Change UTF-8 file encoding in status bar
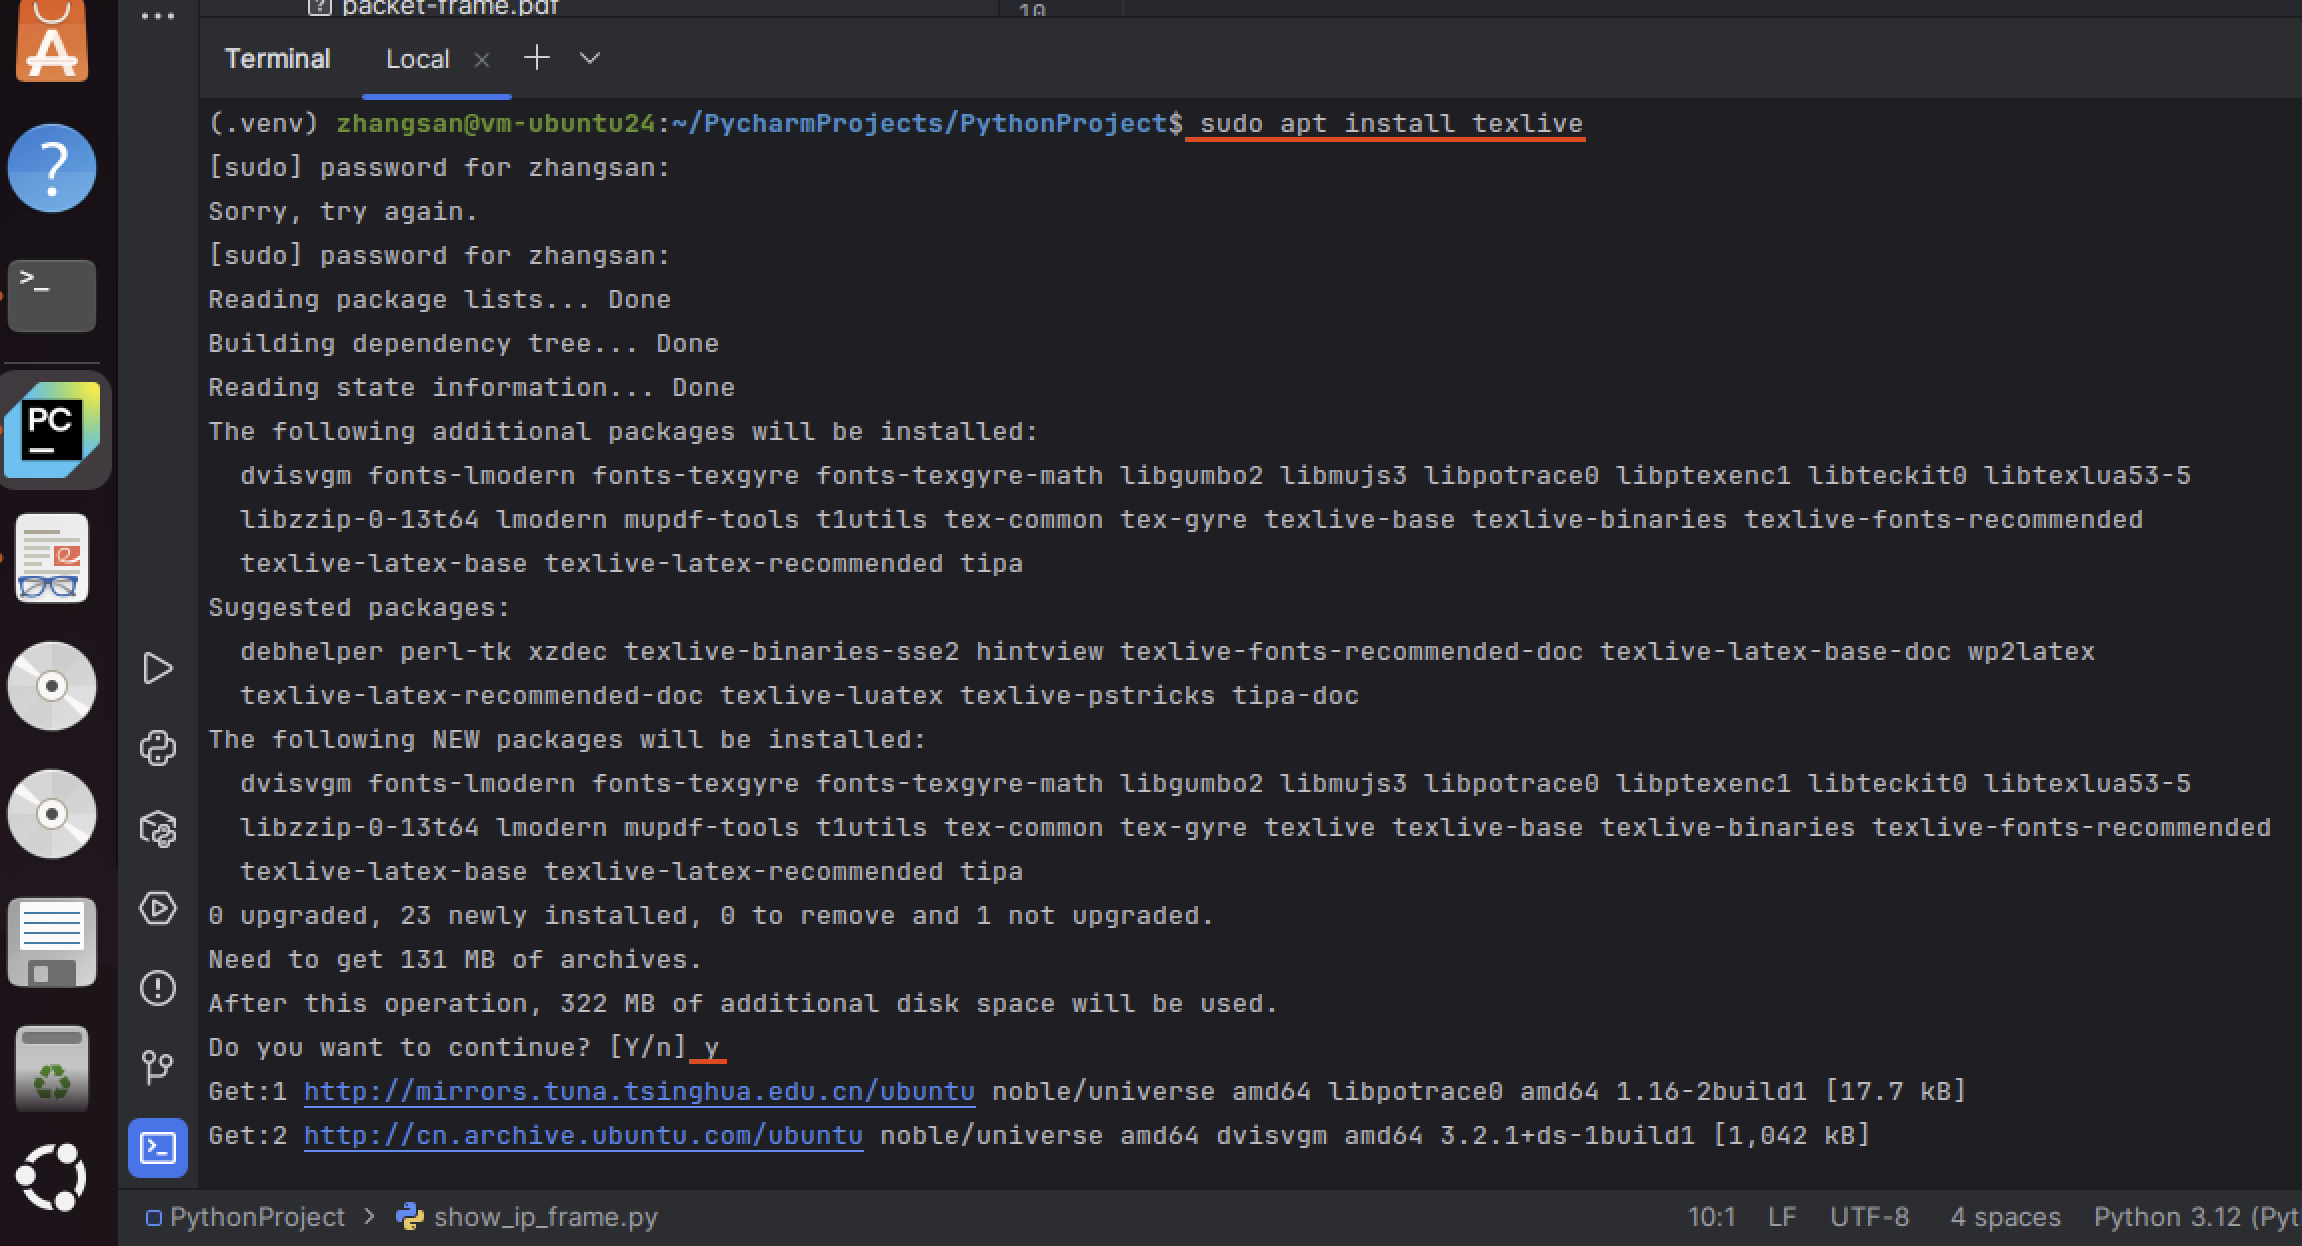This screenshot has height=1246, width=2302. (x=1869, y=1217)
